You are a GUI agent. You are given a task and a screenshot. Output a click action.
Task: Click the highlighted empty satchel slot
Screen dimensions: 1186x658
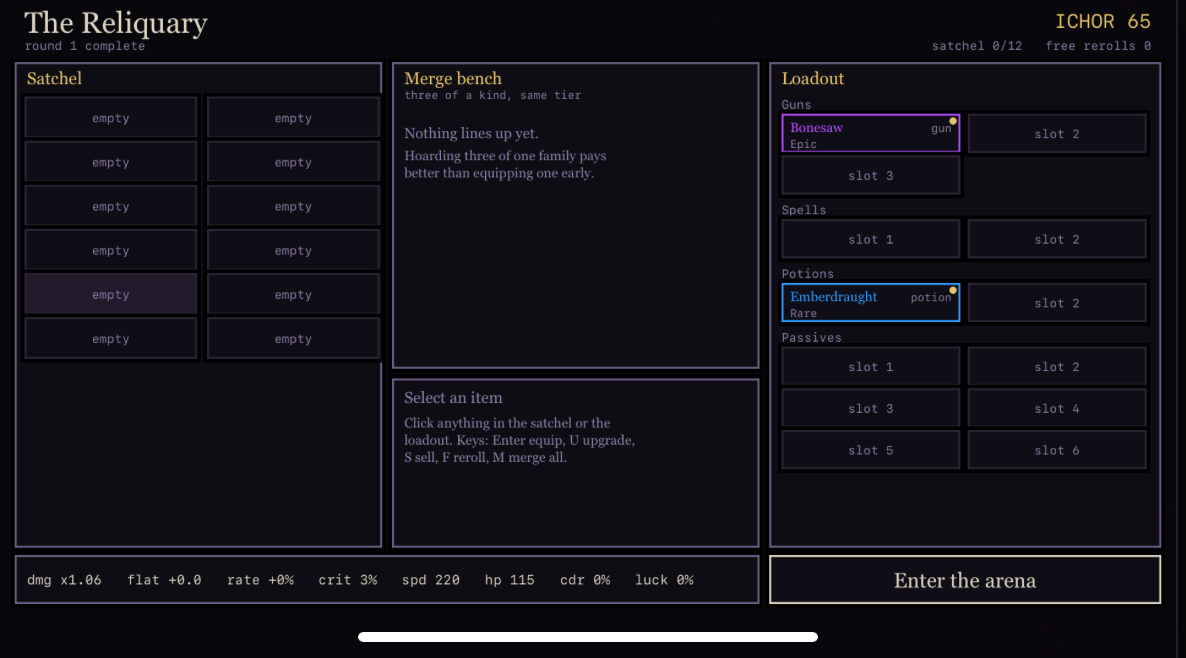tap(110, 294)
